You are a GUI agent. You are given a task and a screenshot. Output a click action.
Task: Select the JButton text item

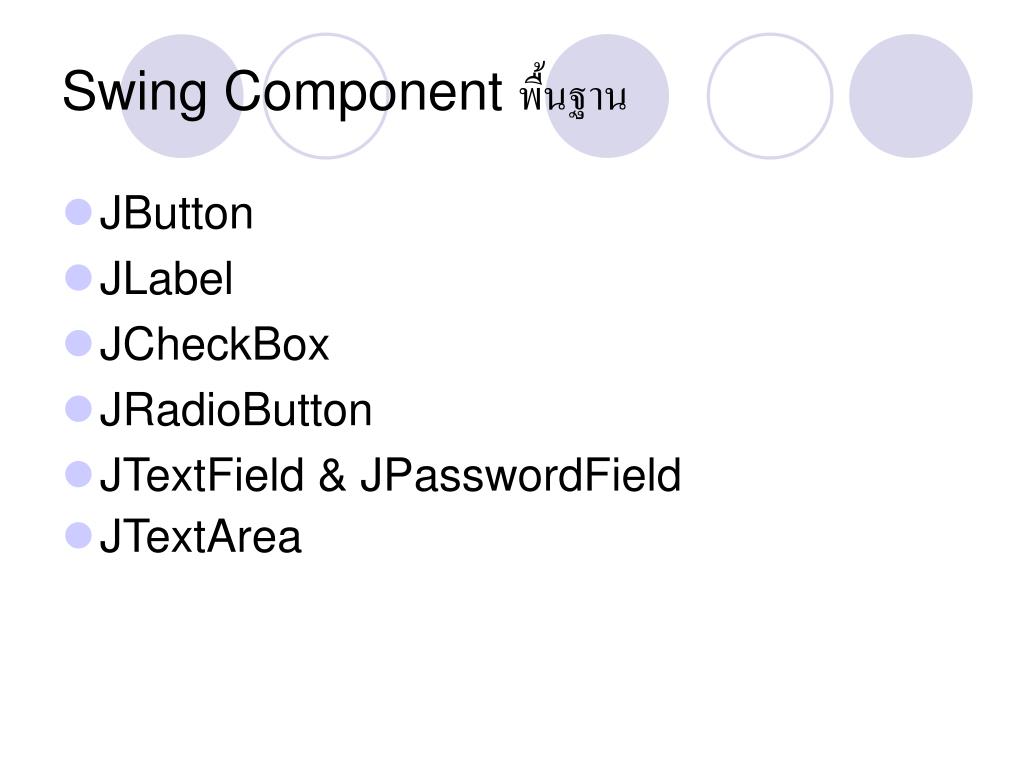pyautogui.click(x=176, y=214)
